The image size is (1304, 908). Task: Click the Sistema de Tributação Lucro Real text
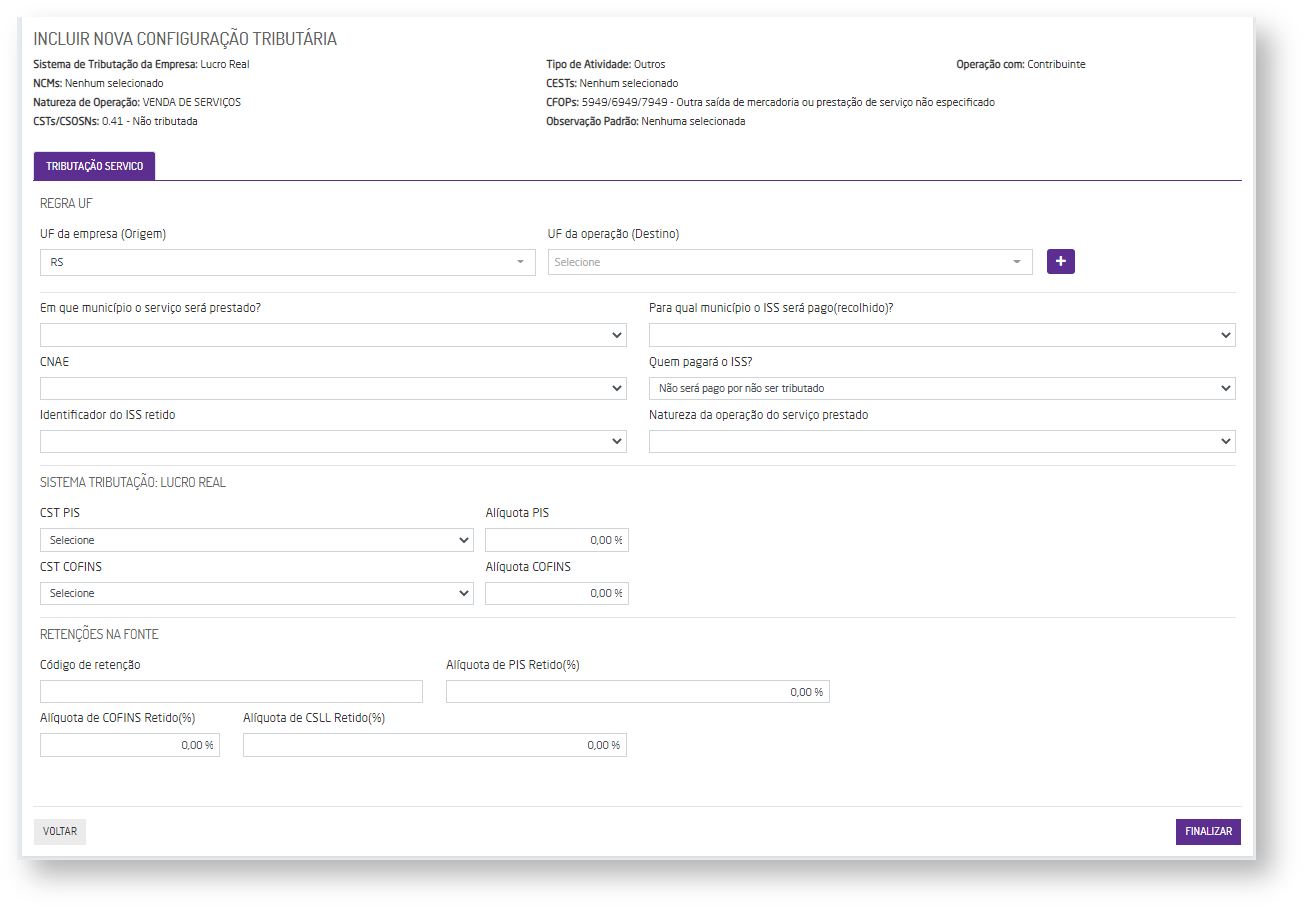point(141,64)
